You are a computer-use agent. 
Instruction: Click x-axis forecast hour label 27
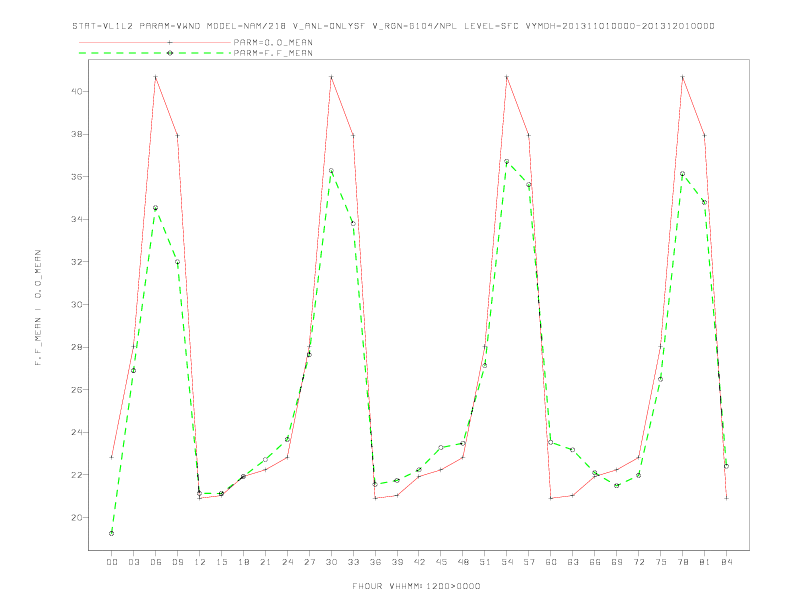click(309, 562)
